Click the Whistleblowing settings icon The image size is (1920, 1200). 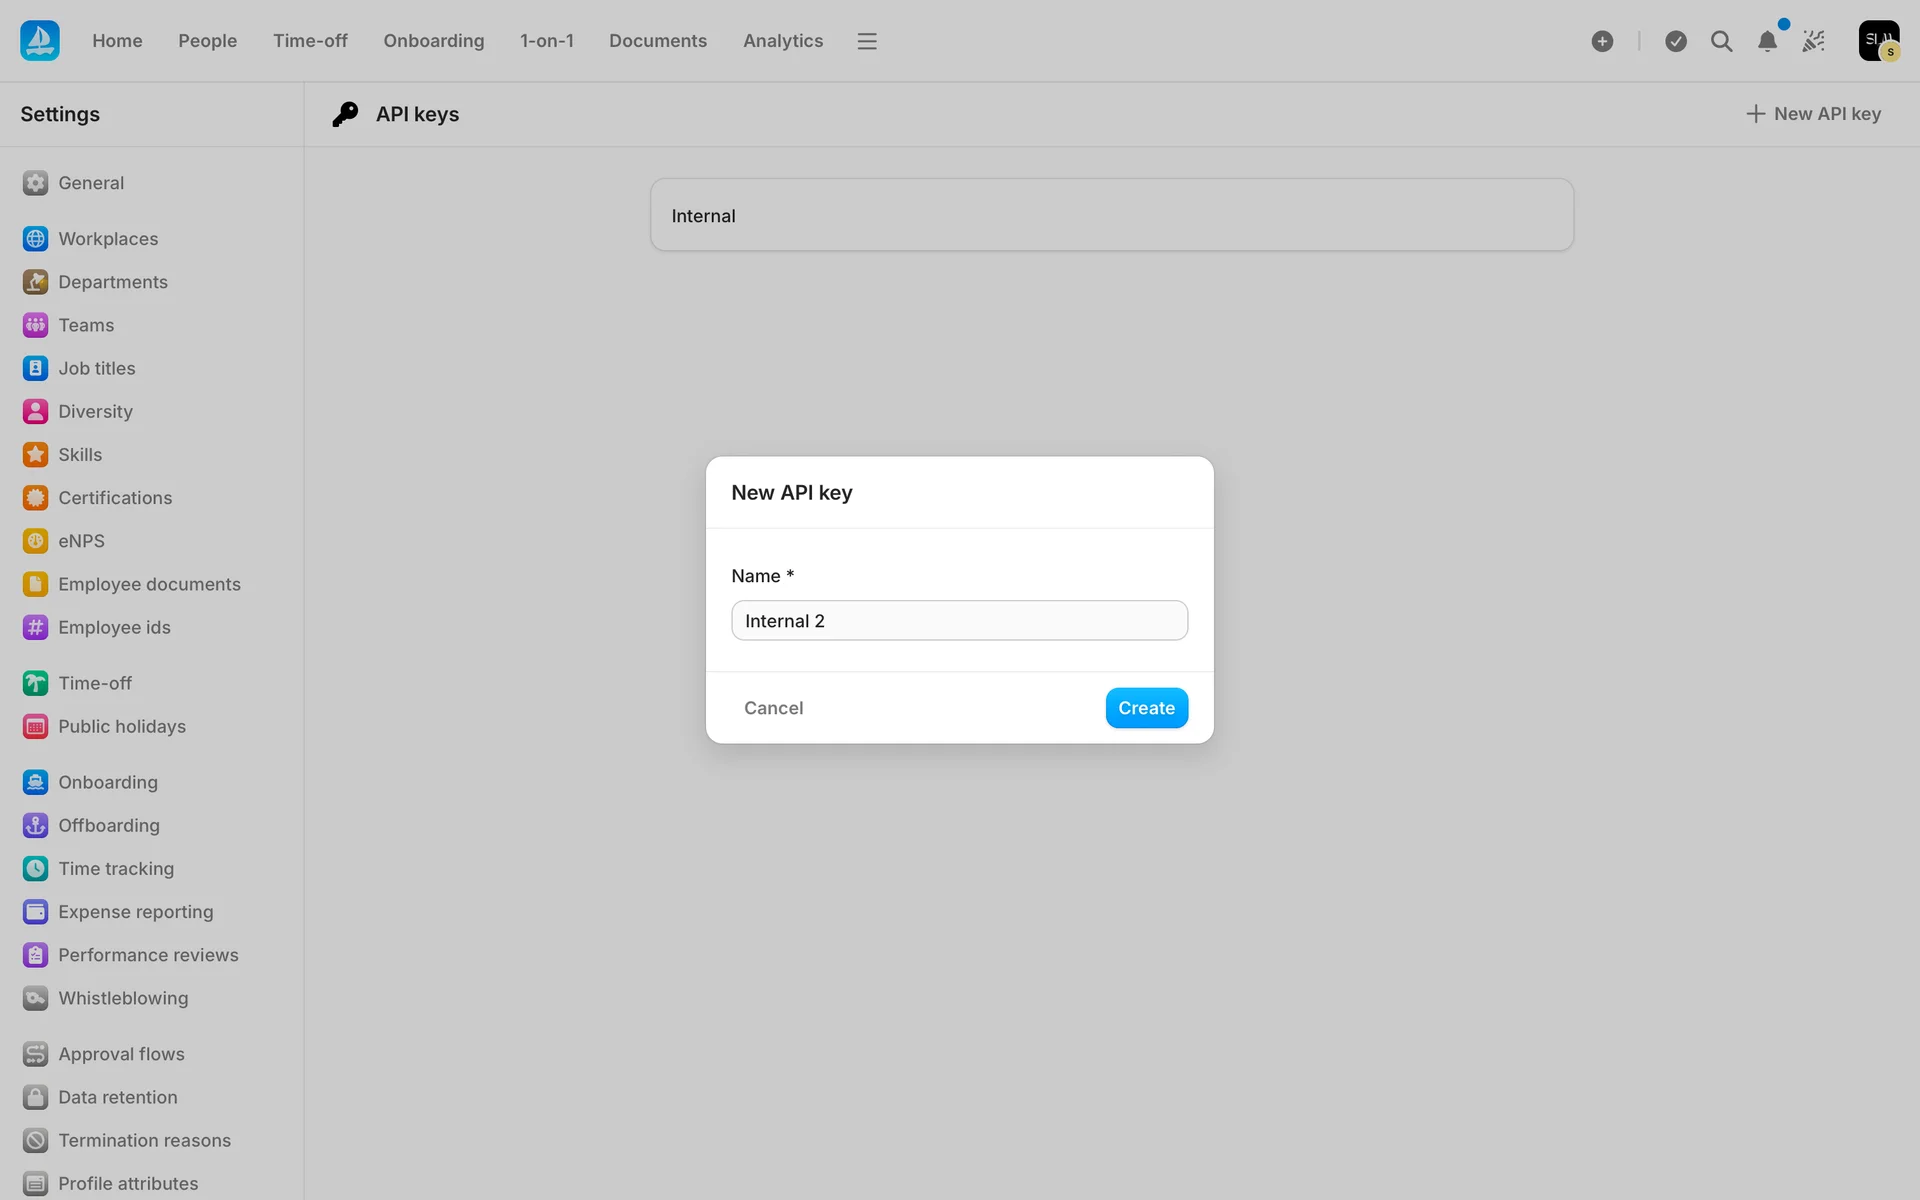pyautogui.click(x=36, y=998)
